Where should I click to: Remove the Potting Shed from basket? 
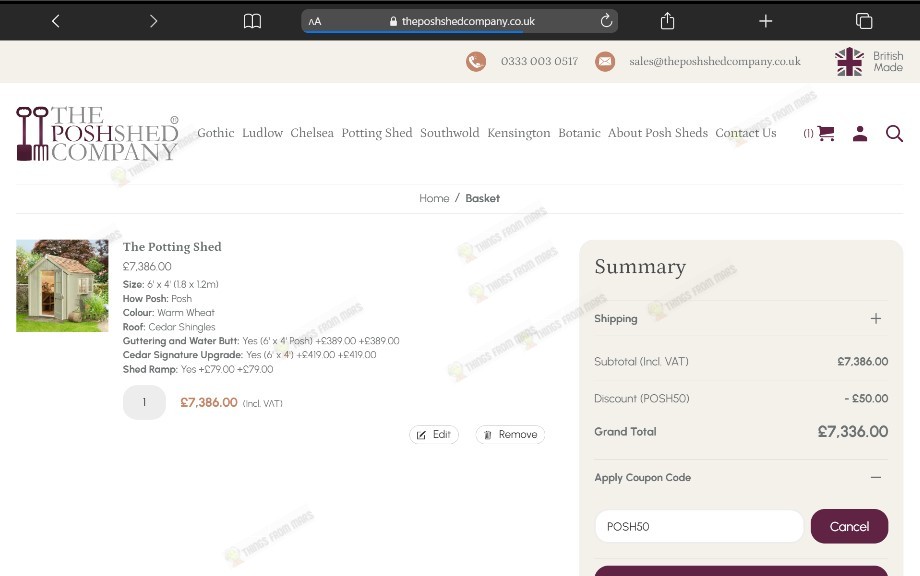click(510, 435)
